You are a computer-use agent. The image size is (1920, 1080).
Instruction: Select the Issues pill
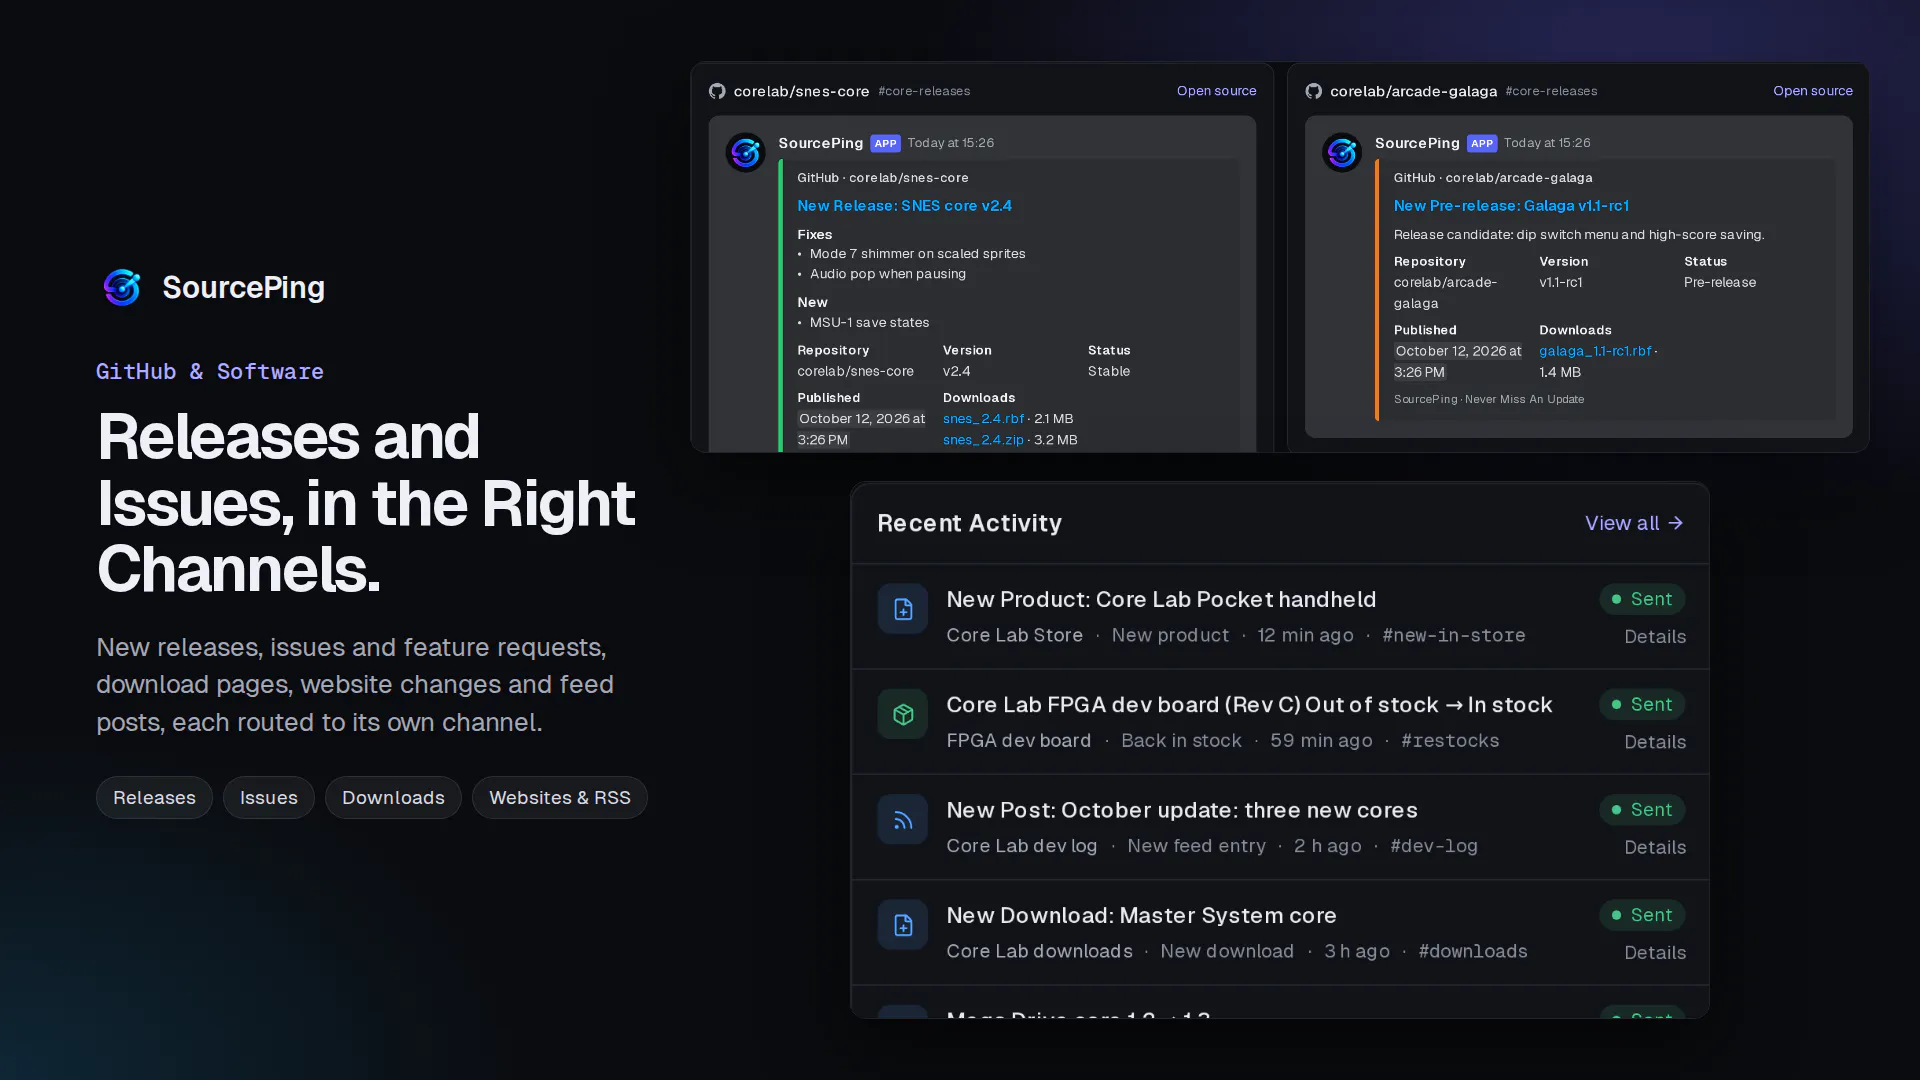(x=268, y=798)
